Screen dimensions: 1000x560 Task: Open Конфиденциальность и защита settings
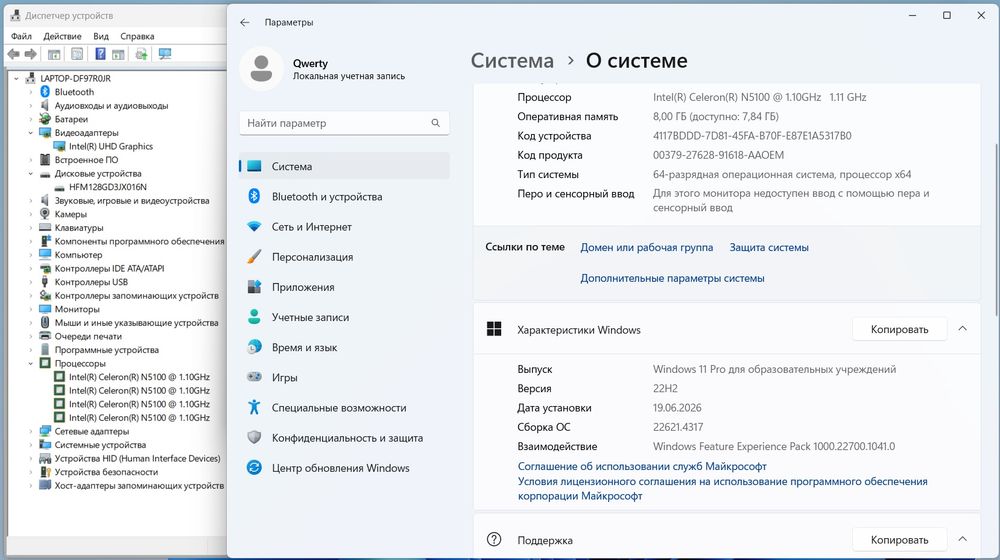(344, 438)
